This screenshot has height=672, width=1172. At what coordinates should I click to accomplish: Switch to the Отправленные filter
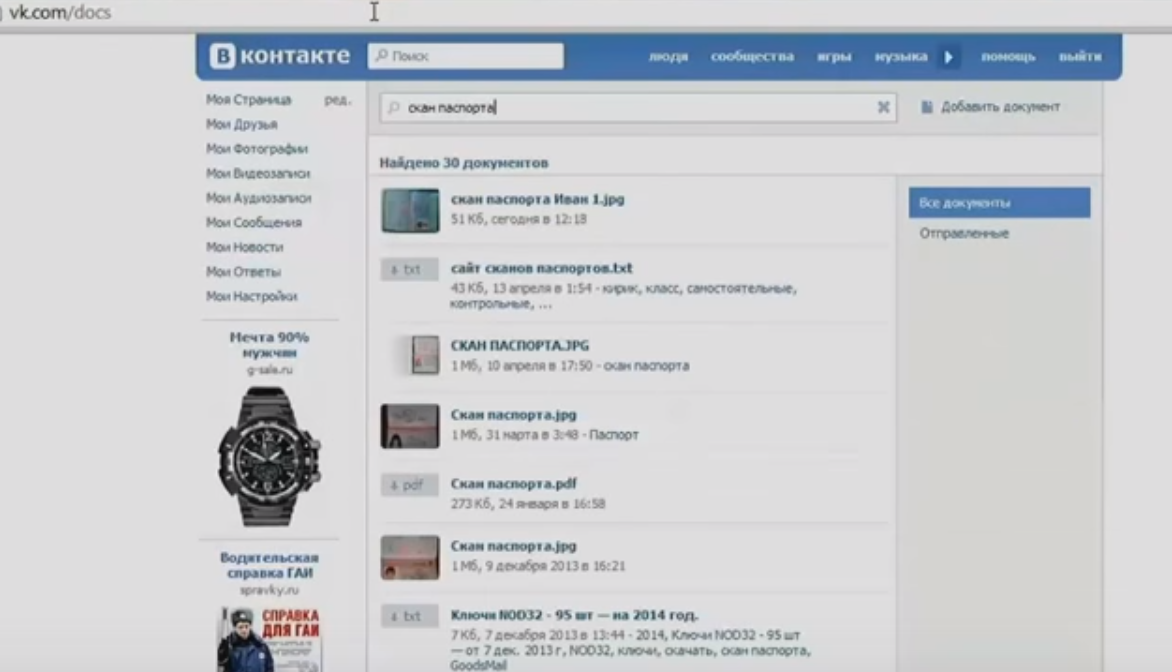coord(964,233)
